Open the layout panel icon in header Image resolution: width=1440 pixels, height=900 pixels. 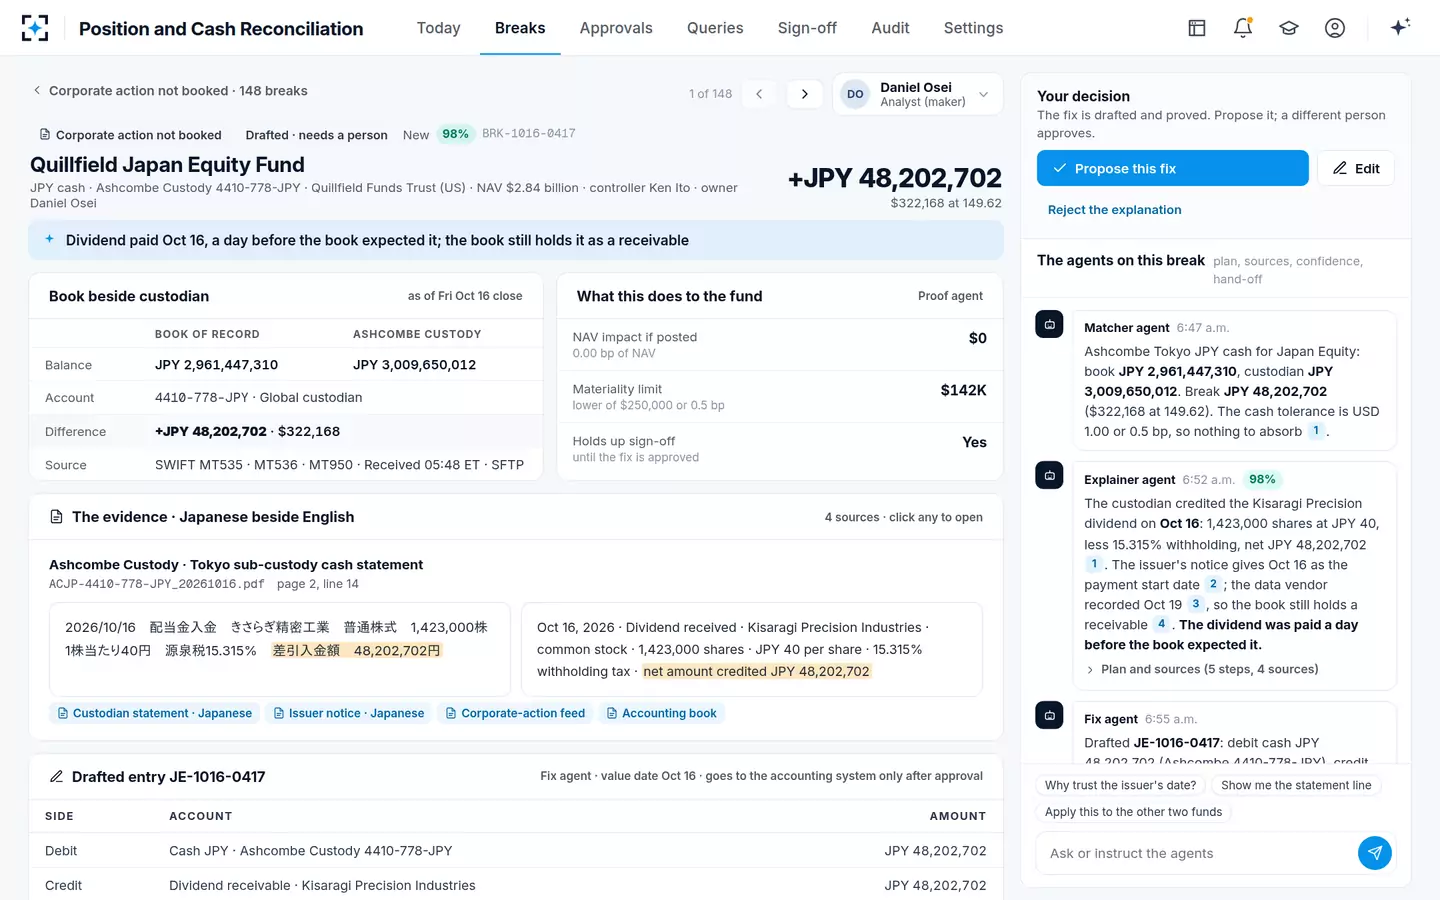pos(1197,28)
